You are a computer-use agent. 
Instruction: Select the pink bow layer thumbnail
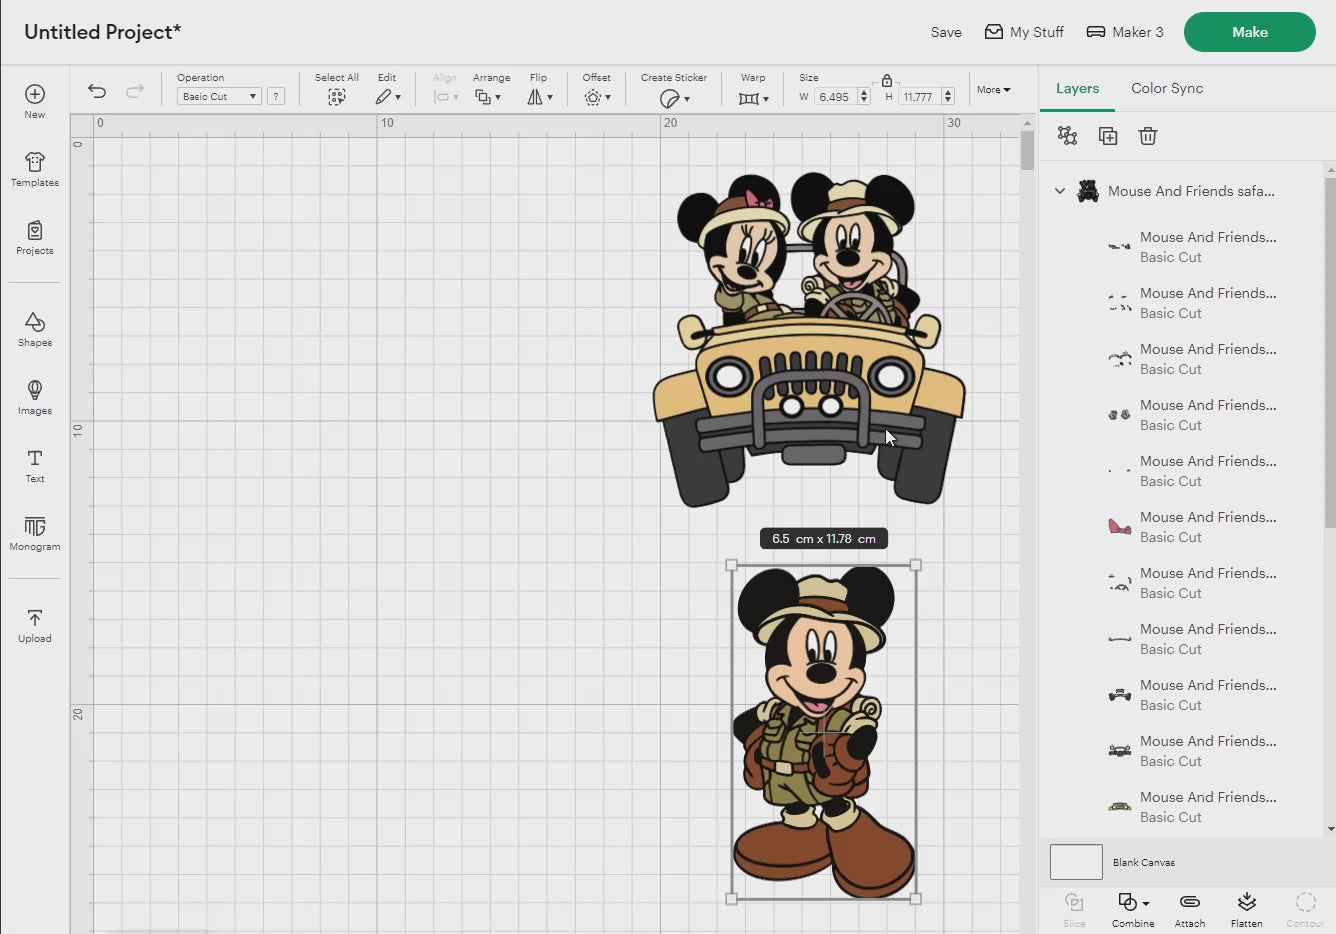tap(1120, 526)
